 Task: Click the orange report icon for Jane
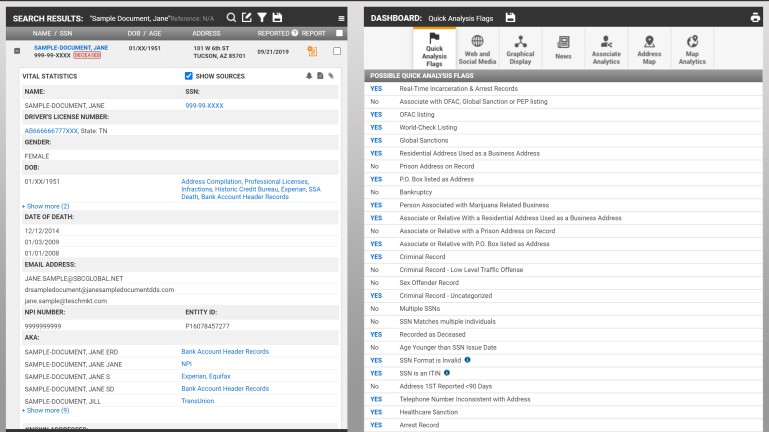click(312, 51)
